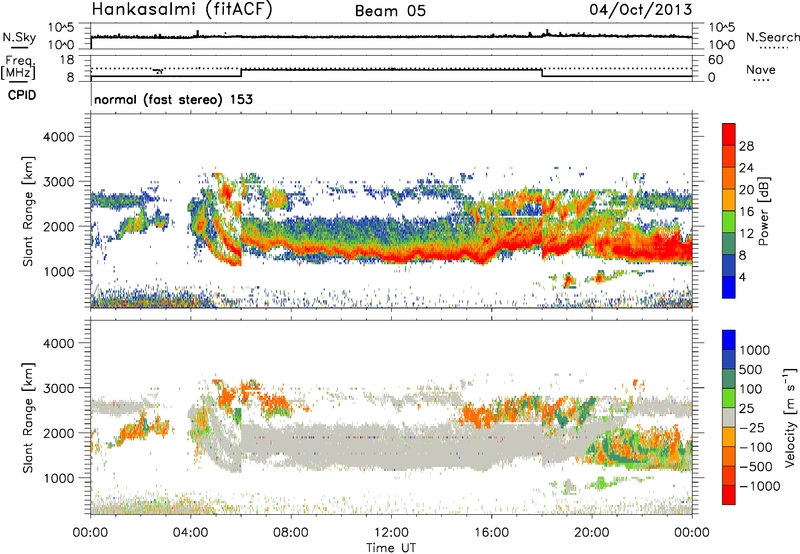Click the 'Hankasalmi (fitACF)' plot title
This screenshot has width=800, height=554.
182,10
